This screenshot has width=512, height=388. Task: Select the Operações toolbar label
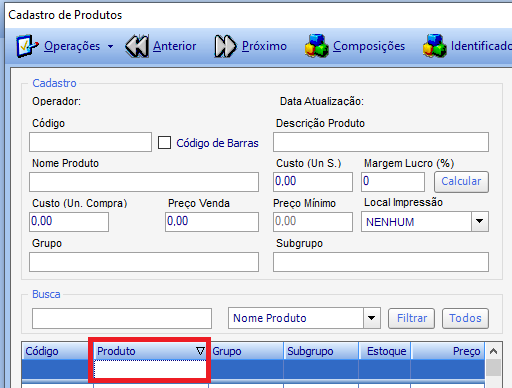click(72, 46)
